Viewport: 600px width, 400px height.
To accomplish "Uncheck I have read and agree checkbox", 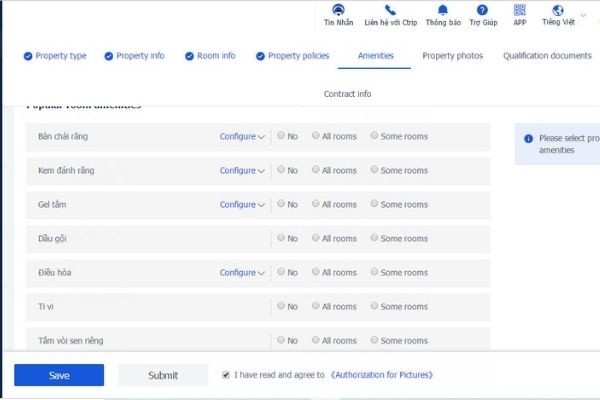I will coord(226,375).
